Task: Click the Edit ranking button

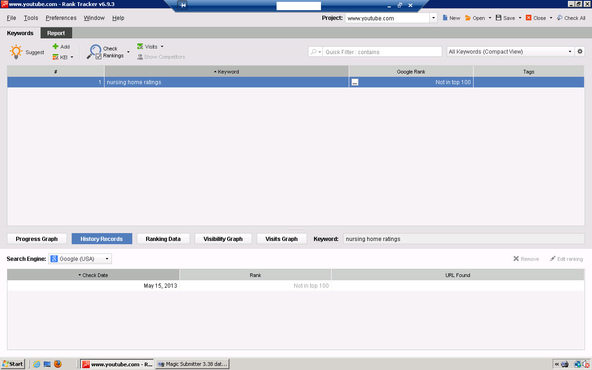Action: click(566, 259)
